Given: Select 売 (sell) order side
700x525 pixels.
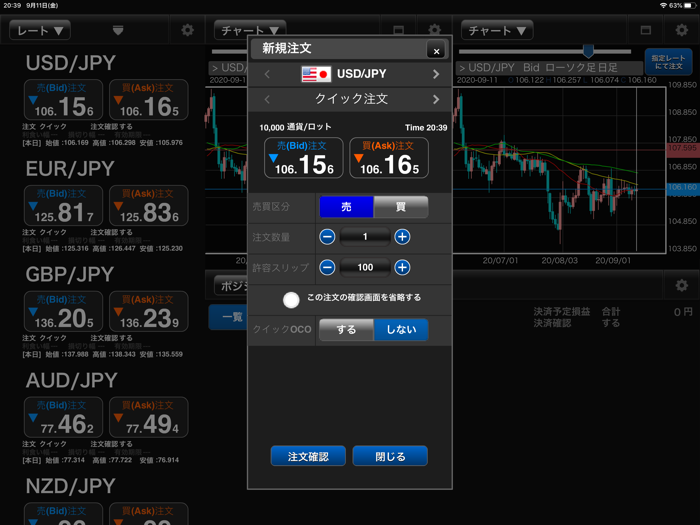Looking at the screenshot, I should [x=346, y=206].
